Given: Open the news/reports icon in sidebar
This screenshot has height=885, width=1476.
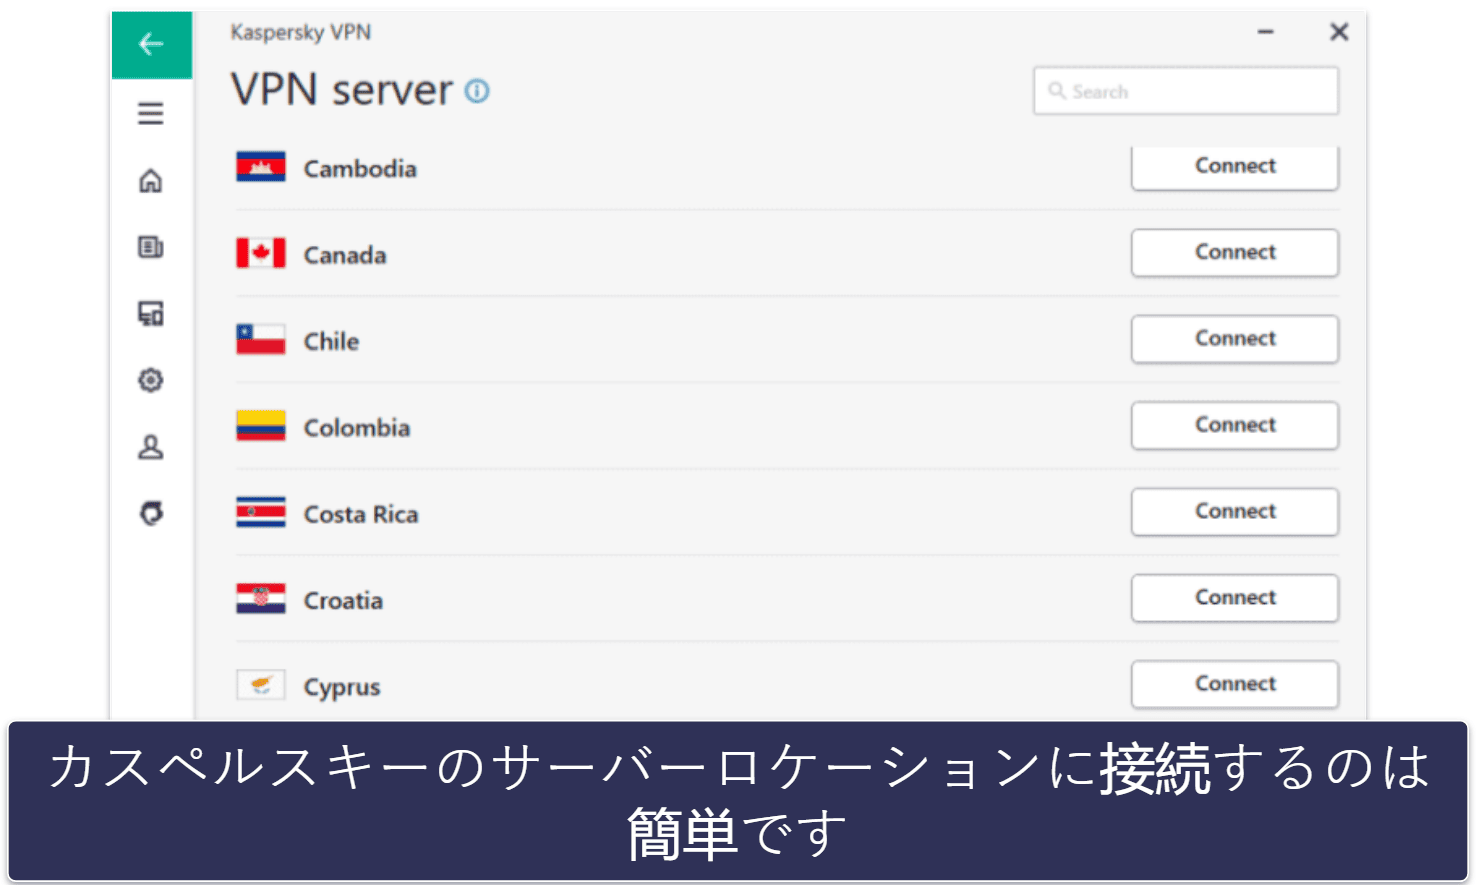Looking at the screenshot, I should pyautogui.click(x=151, y=247).
